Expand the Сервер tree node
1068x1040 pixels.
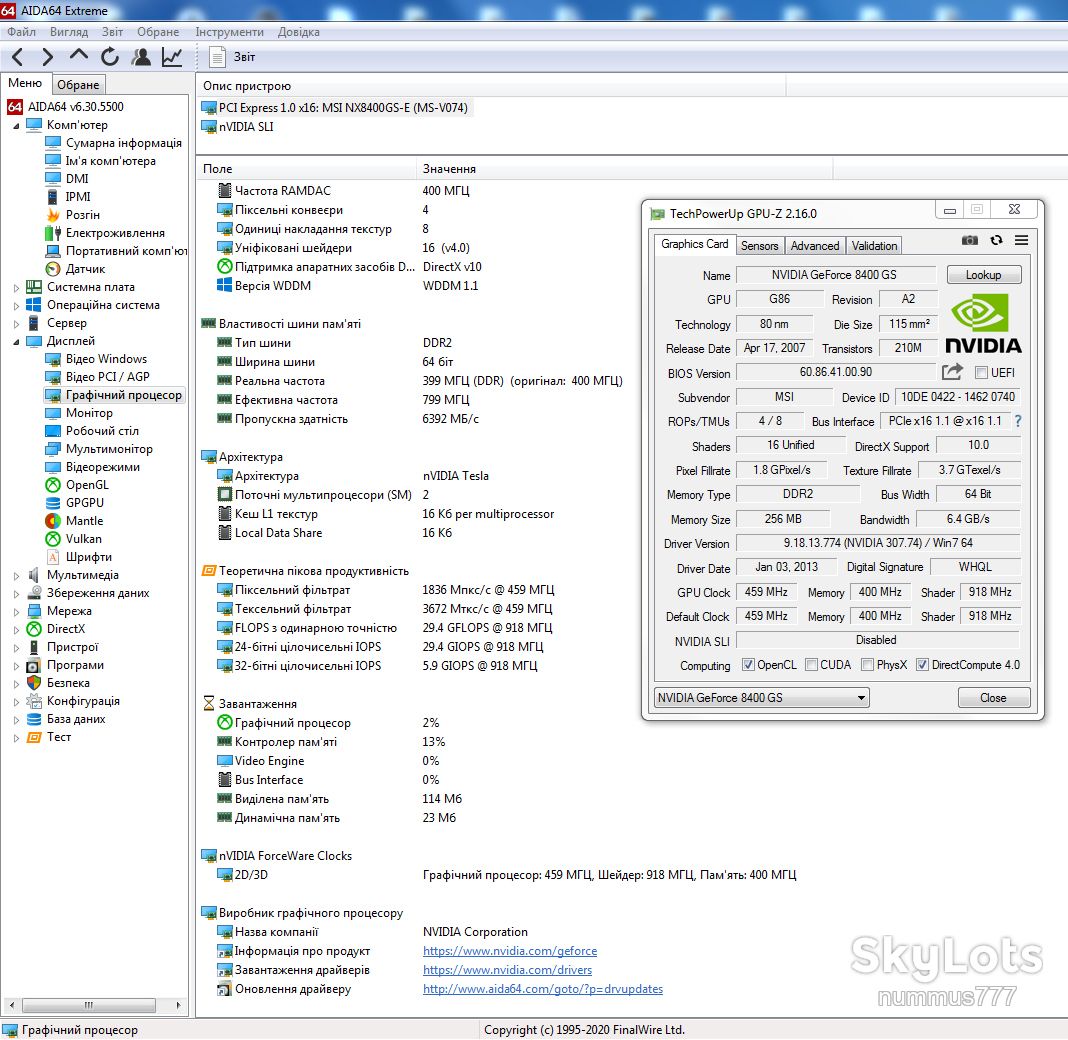16,324
